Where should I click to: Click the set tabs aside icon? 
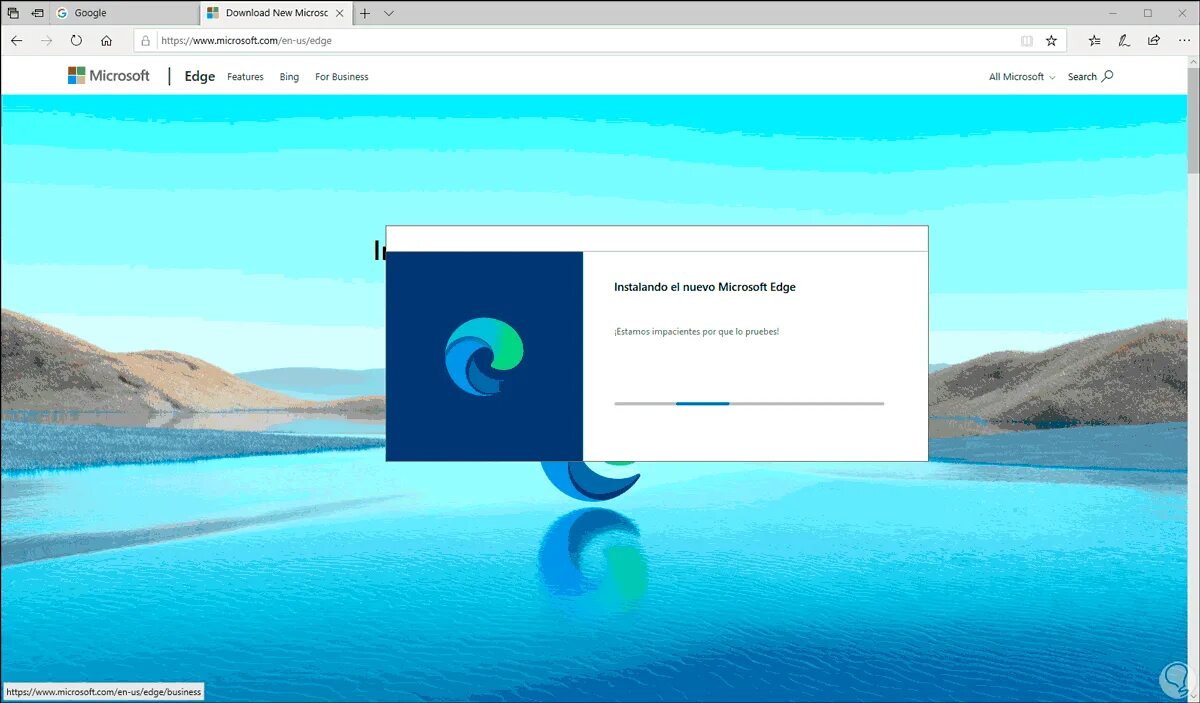pyautogui.click(x=37, y=13)
